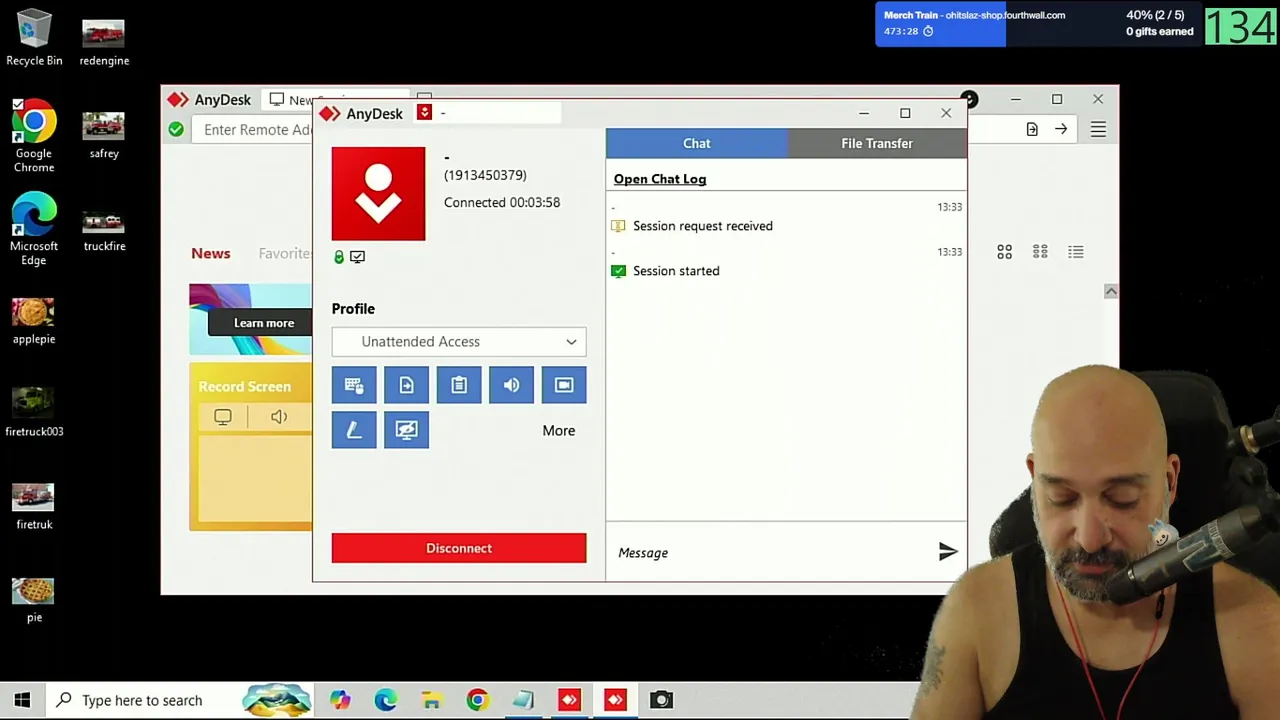Click AnyDesk logo in session window title

(330, 114)
